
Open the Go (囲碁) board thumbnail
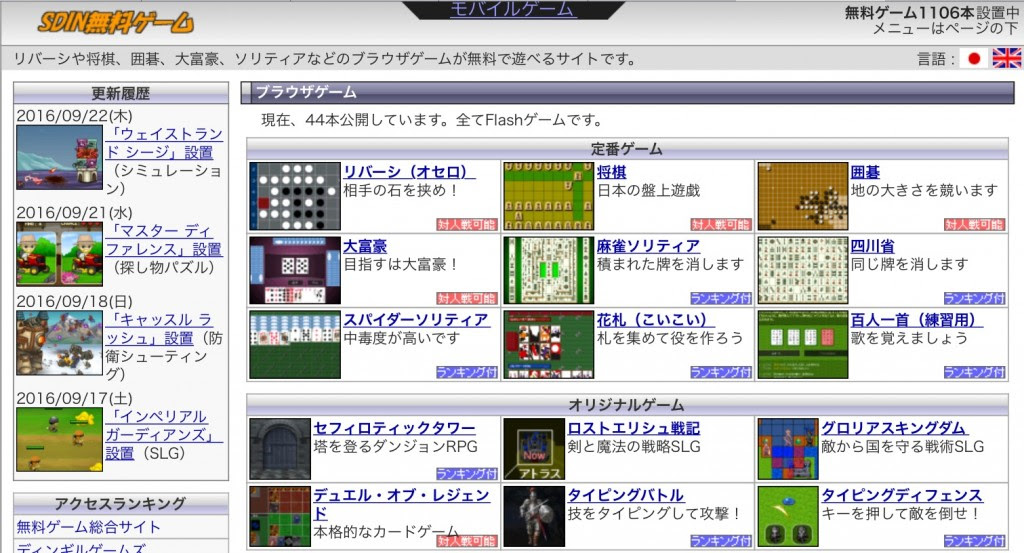[x=803, y=196]
